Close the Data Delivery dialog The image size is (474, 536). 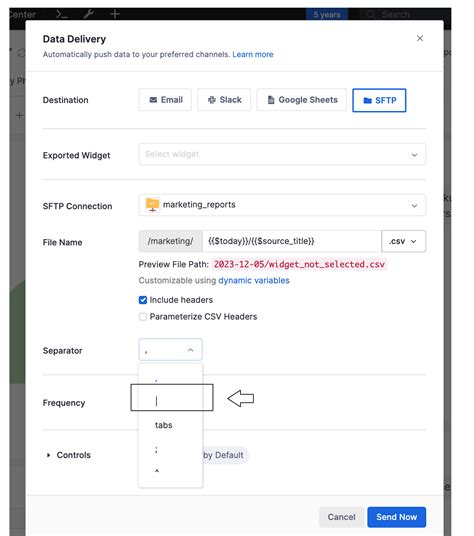pyautogui.click(x=420, y=38)
